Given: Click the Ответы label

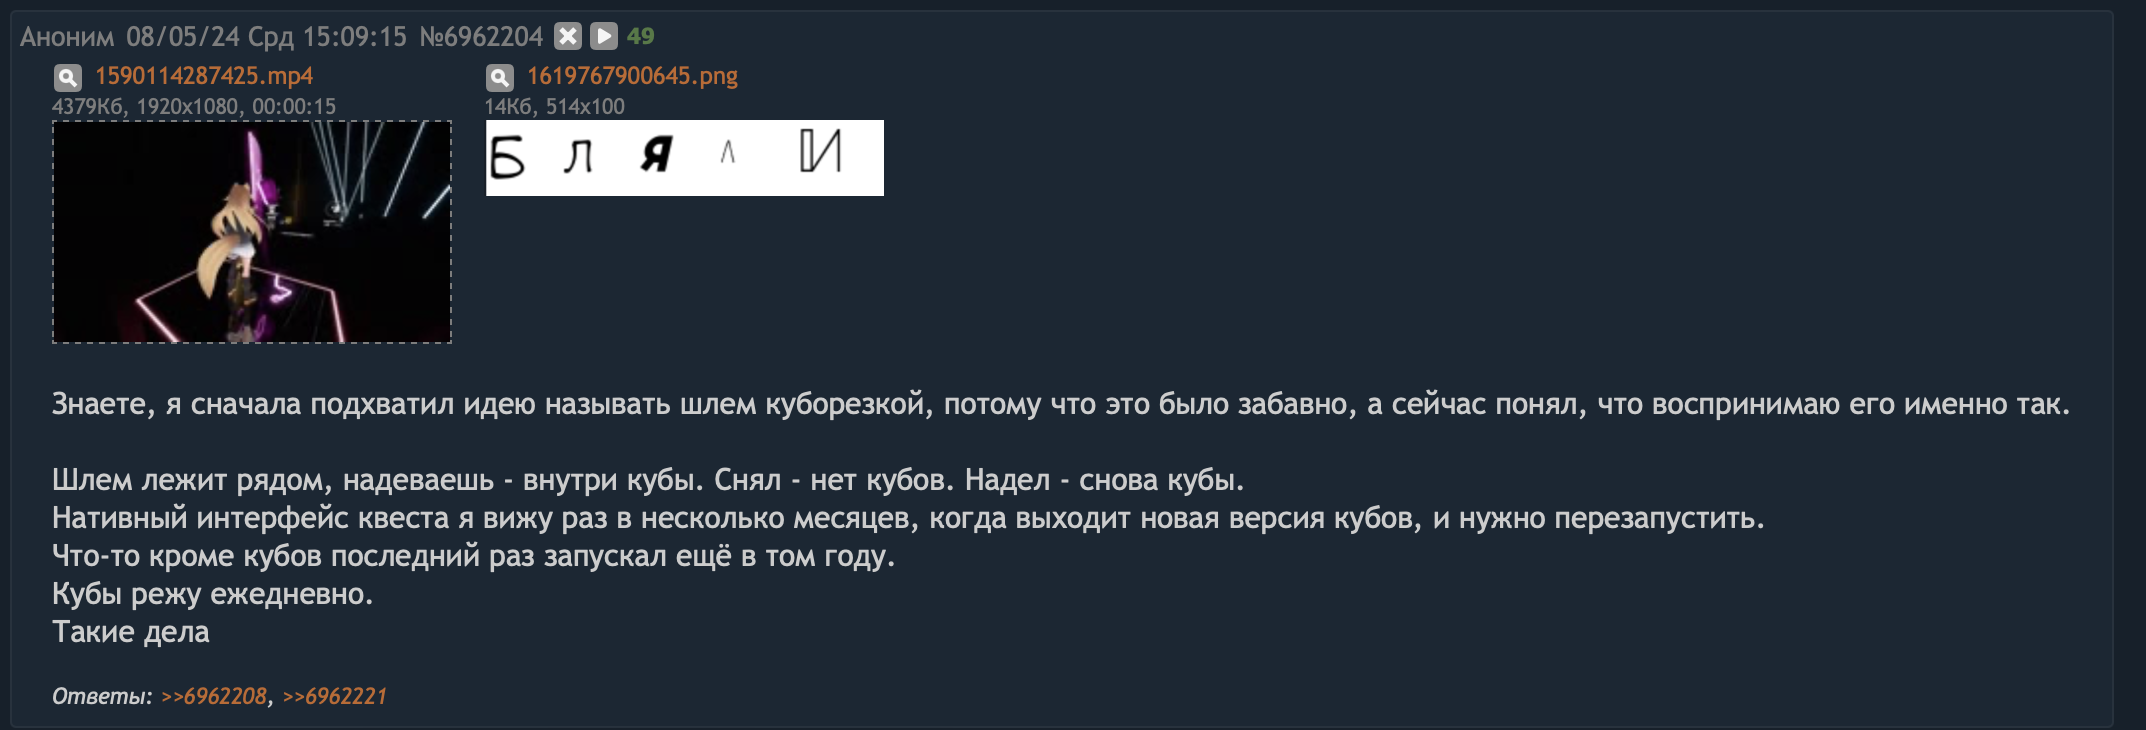Looking at the screenshot, I should coord(102,696).
